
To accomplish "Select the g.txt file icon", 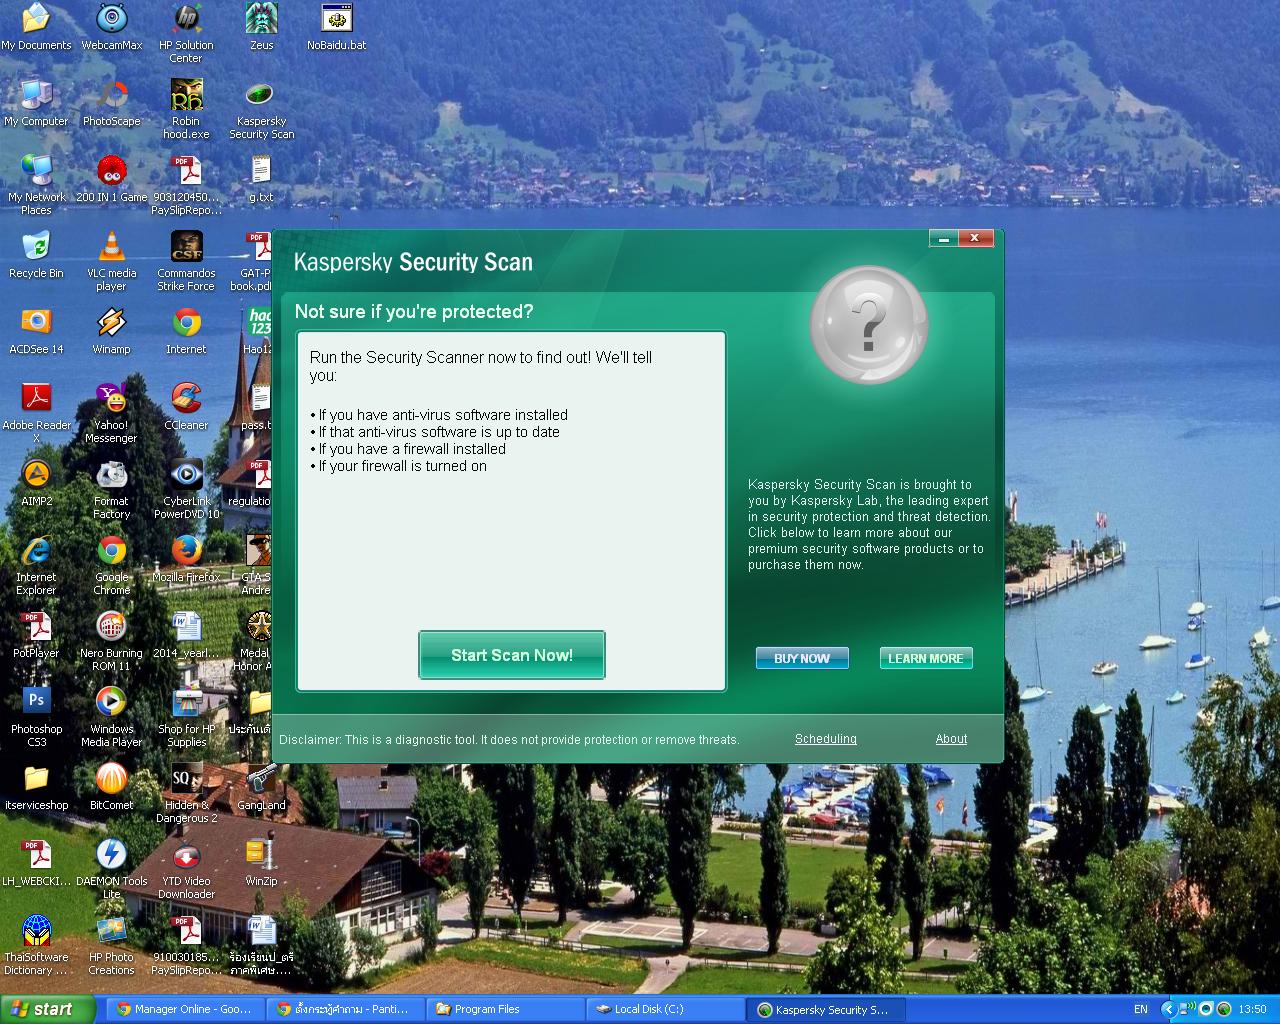I will point(260,179).
